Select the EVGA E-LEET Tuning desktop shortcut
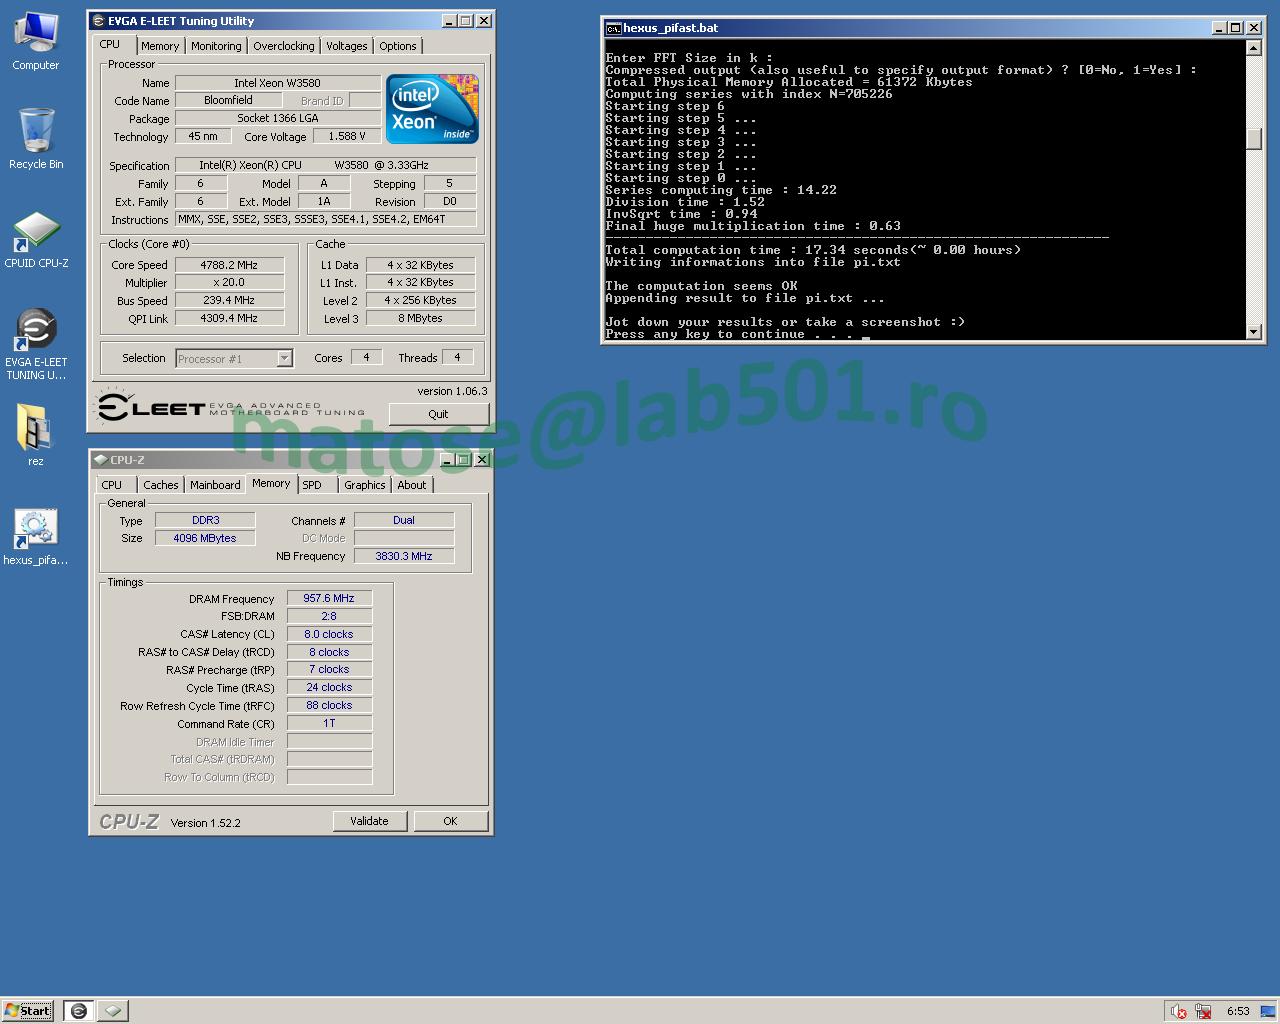 tap(36, 344)
